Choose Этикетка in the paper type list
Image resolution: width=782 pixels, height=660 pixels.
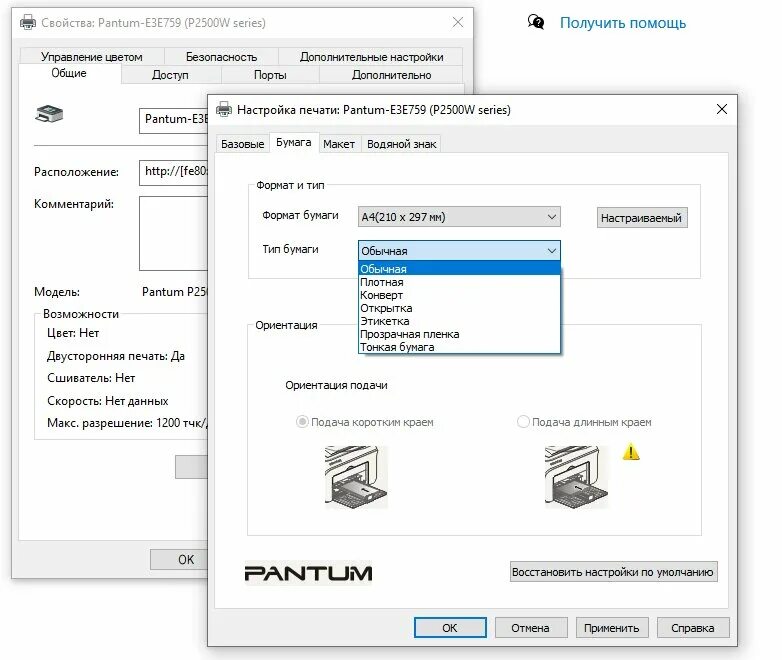coord(459,321)
